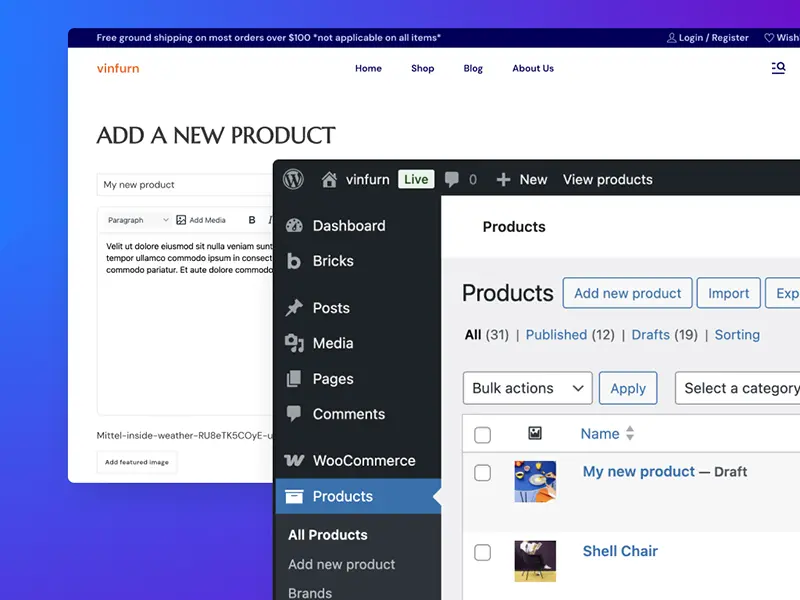Open the Select a category dropdown
The image size is (800, 600).
pyautogui.click(x=737, y=388)
